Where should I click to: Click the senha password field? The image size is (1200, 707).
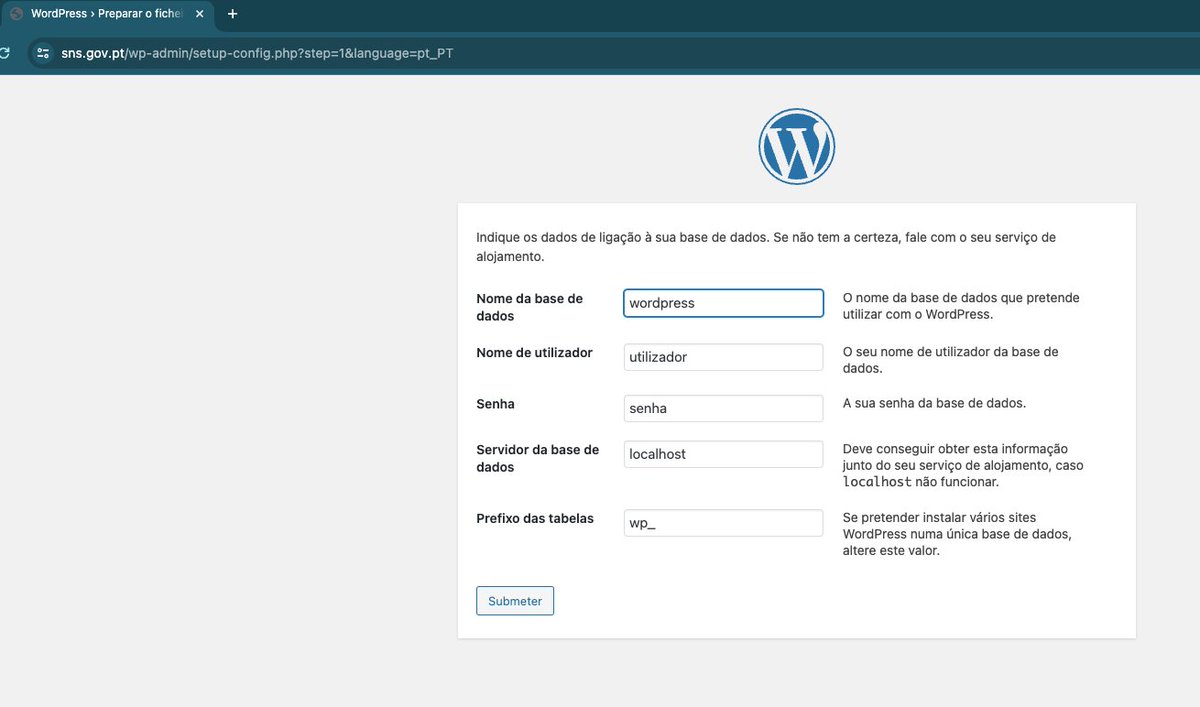723,408
